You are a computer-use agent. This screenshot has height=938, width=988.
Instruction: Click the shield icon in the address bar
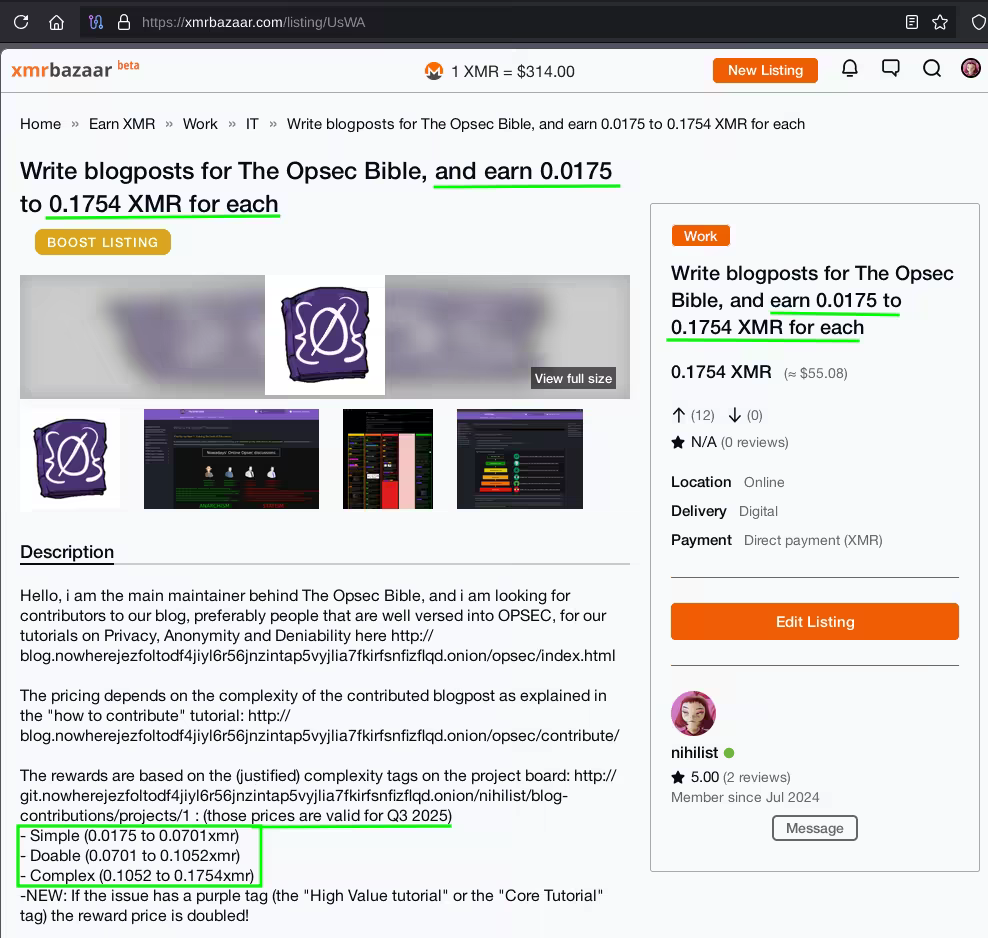(977, 21)
